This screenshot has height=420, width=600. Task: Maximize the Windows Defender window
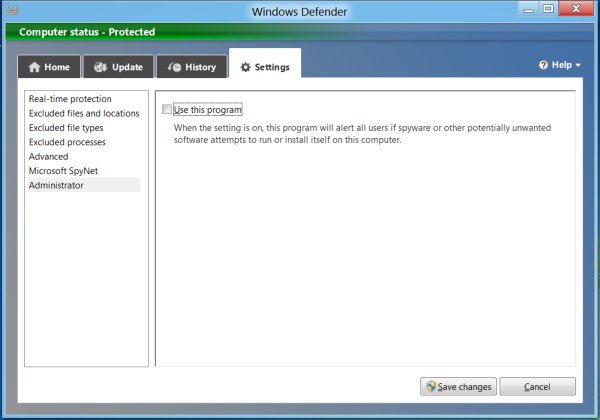(548, 9)
